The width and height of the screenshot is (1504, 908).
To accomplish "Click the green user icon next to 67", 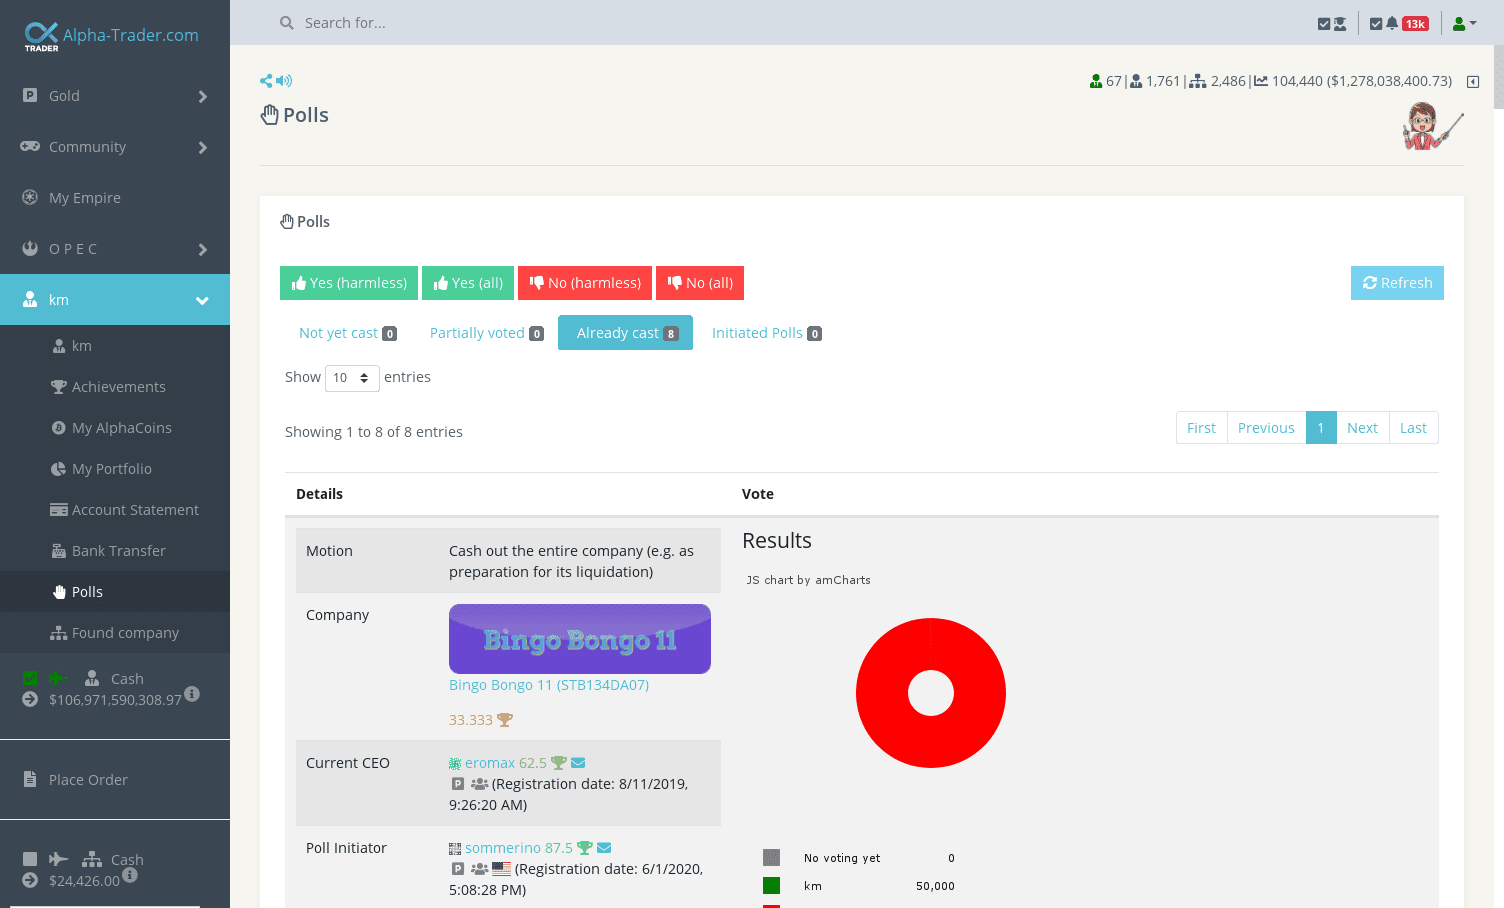I will [x=1096, y=81].
